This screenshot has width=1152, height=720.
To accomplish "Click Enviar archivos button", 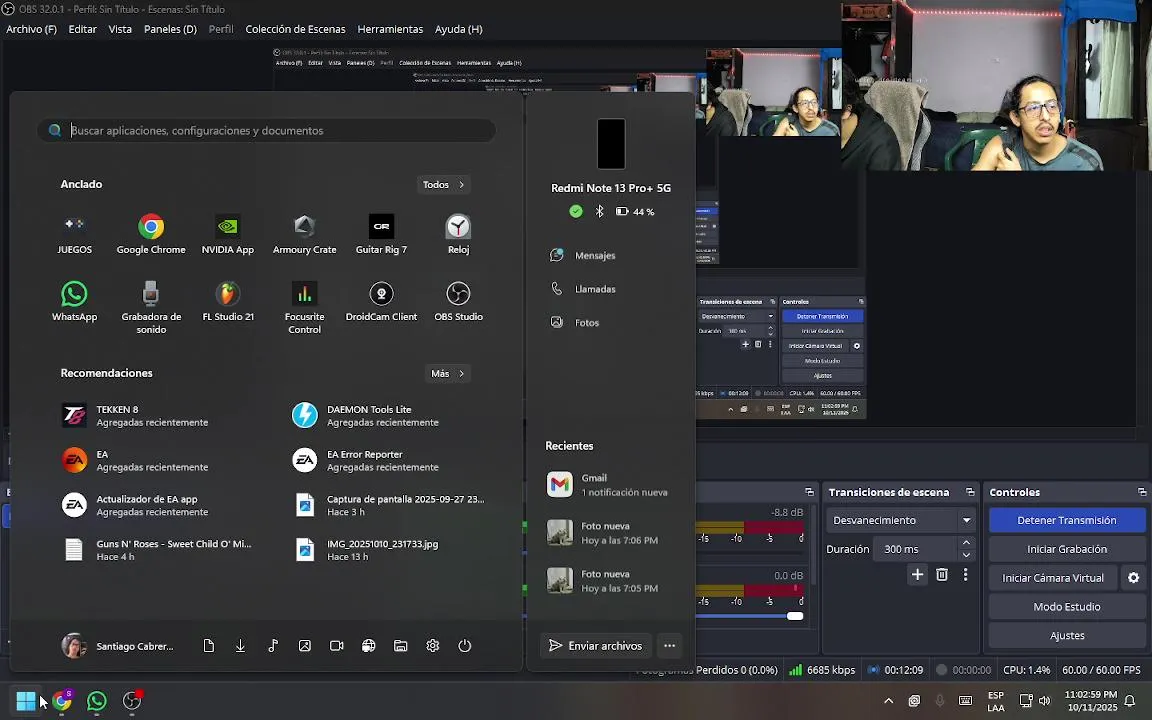I will coord(596,646).
